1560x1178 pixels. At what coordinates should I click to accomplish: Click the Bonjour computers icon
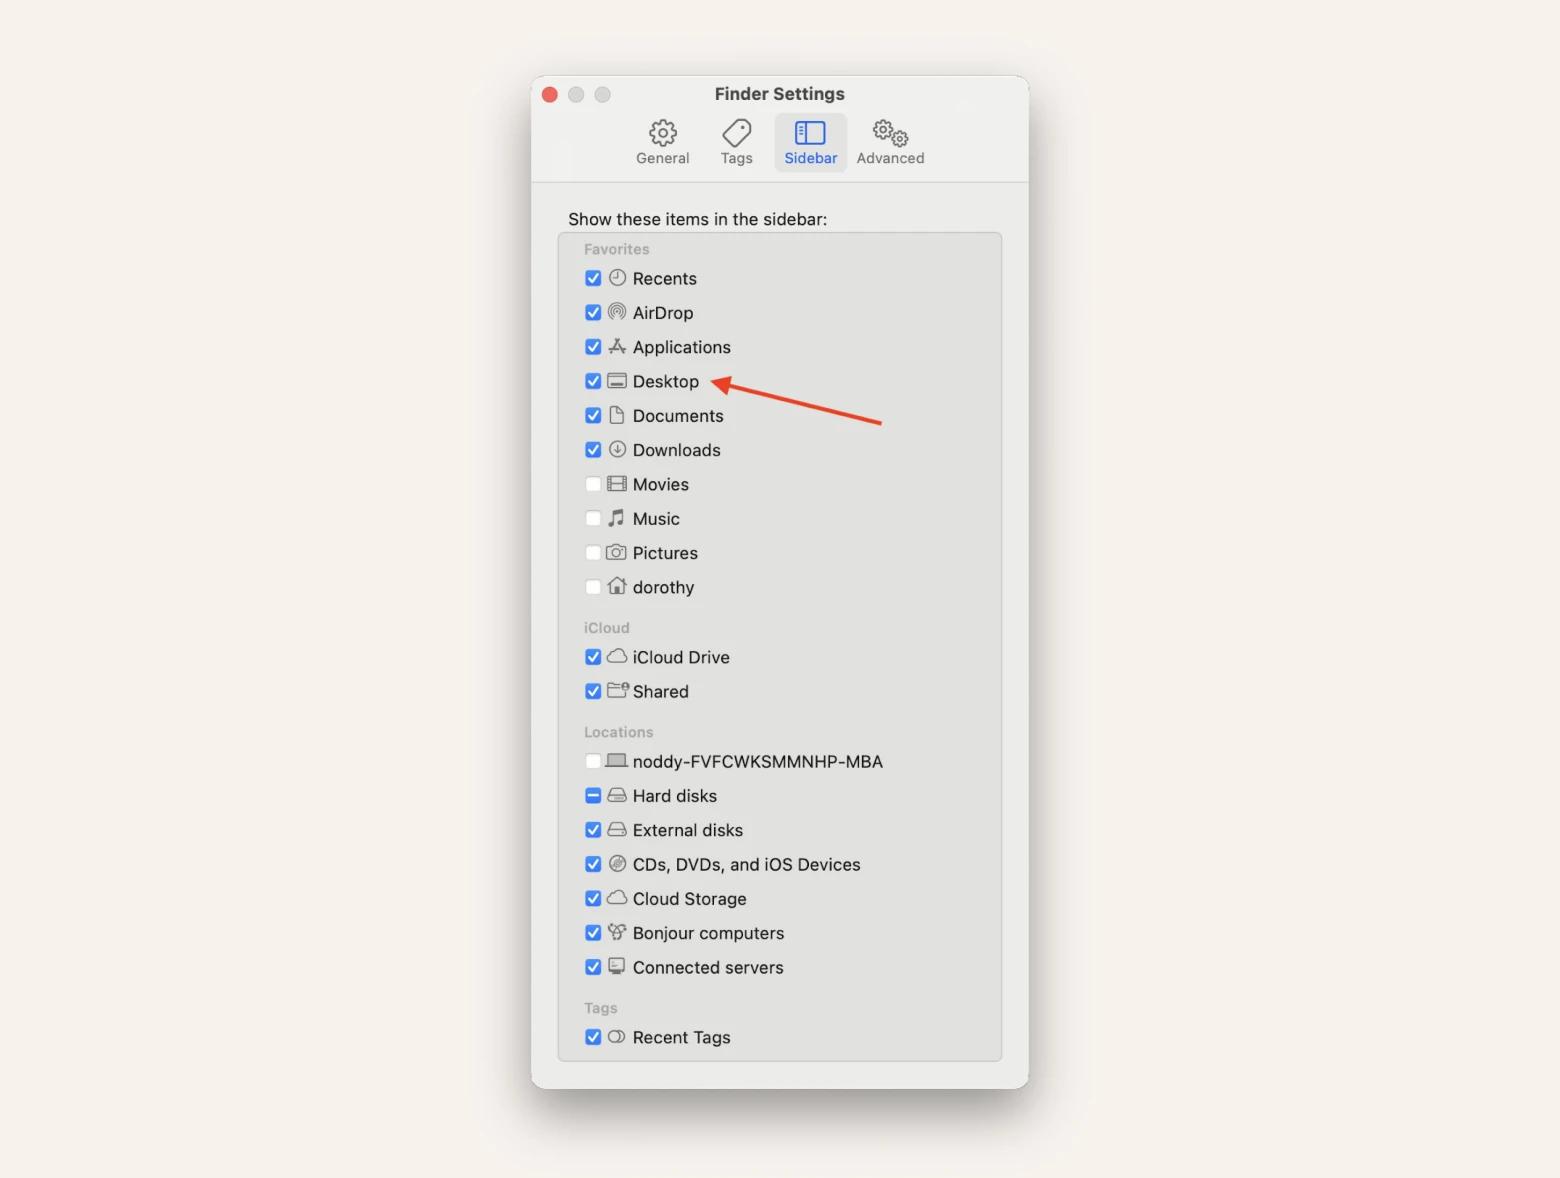tap(617, 932)
